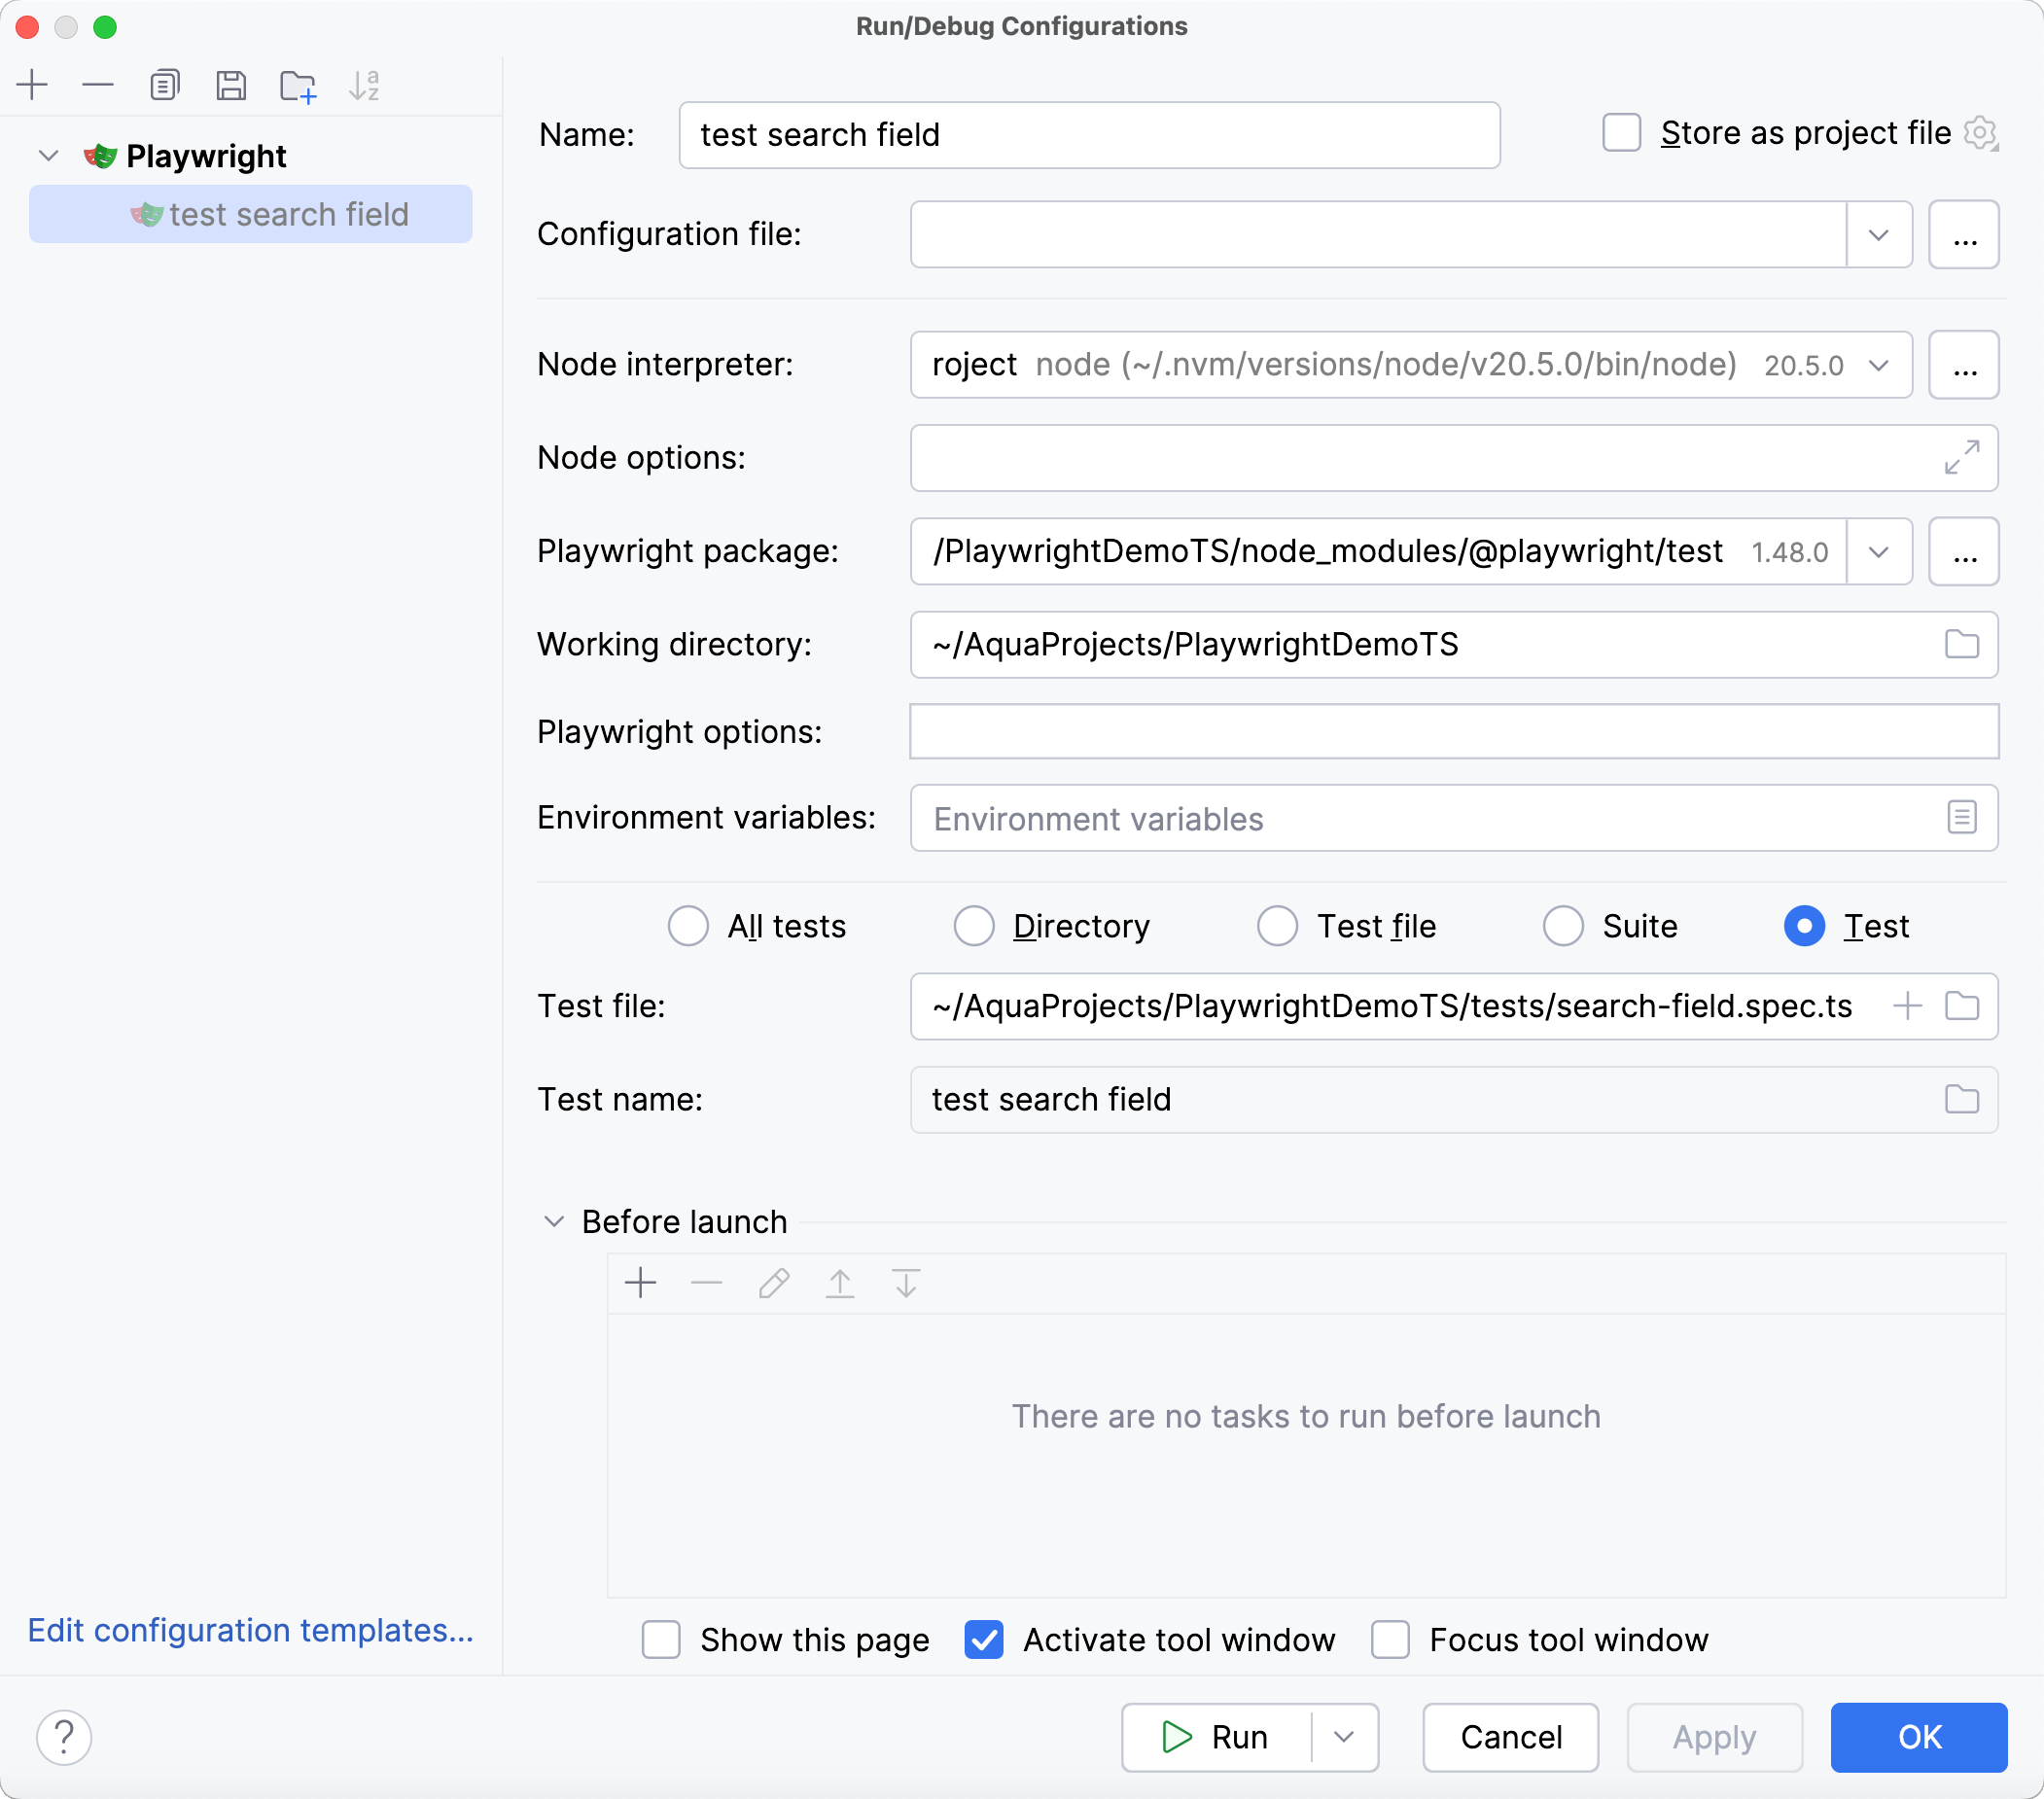Collapse the Playwright configurations group
Screen dimensions: 2044x1799
coord(47,156)
